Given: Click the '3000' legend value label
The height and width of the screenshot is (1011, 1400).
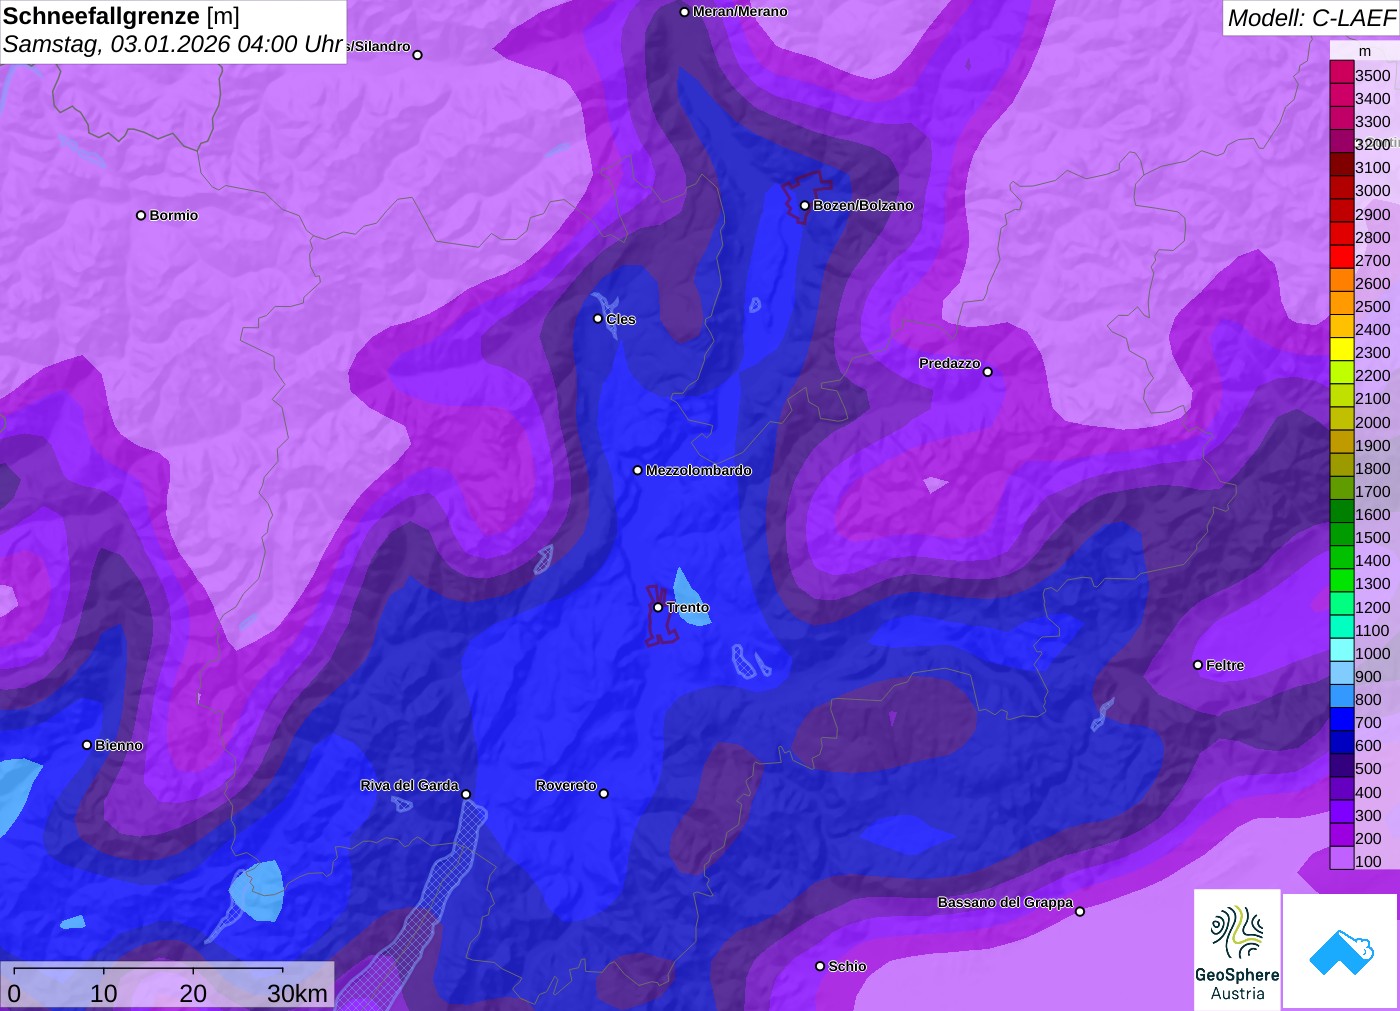Looking at the screenshot, I should pyautogui.click(x=1372, y=190).
